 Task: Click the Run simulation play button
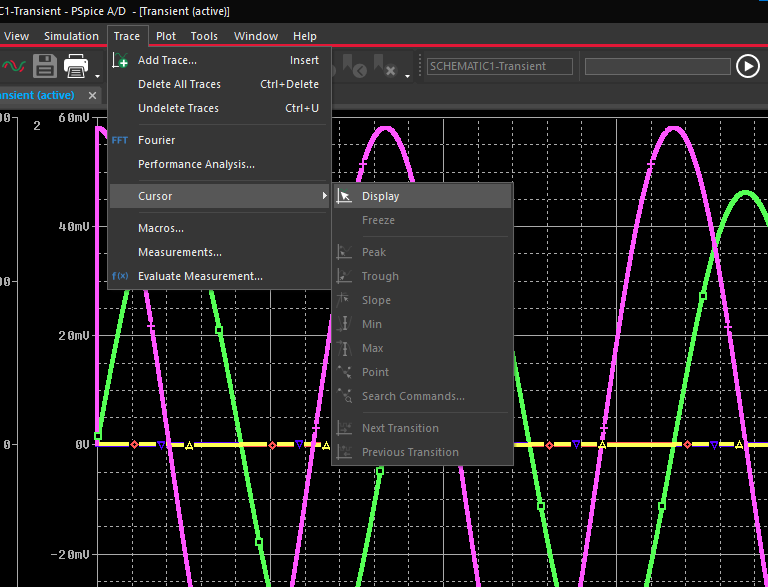coord(748,66)
